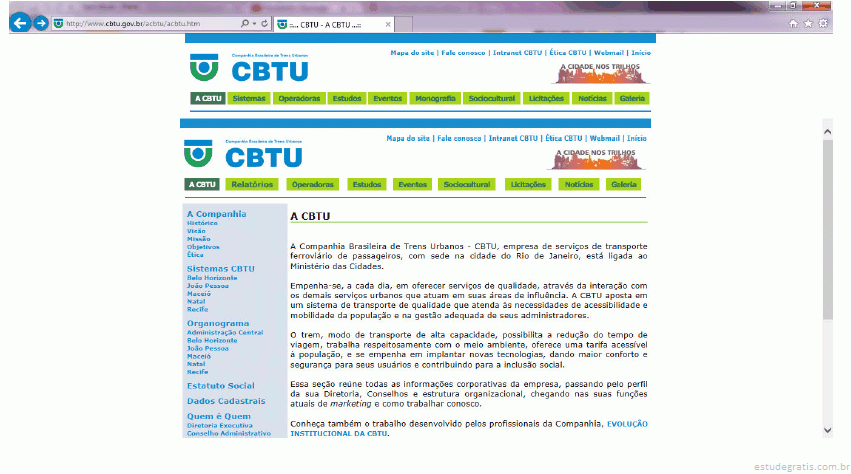Open the Visão sidebar link
The height and width of the screenshot is (474, 851).
[196, 231]
